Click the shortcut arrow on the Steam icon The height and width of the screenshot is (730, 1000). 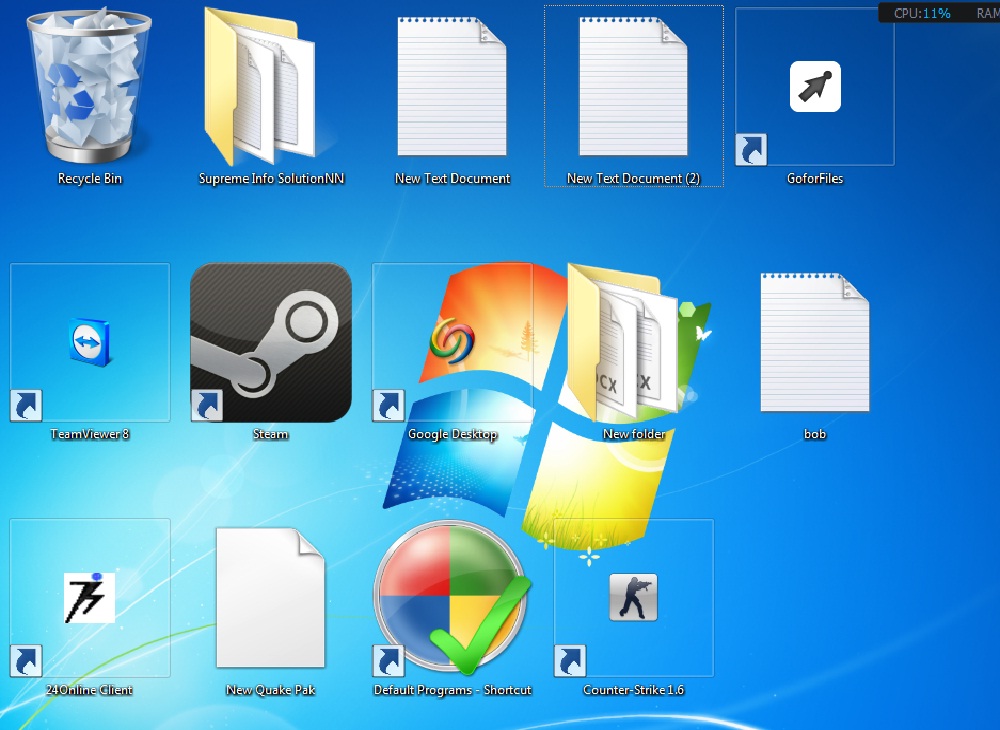pos(206,406)
